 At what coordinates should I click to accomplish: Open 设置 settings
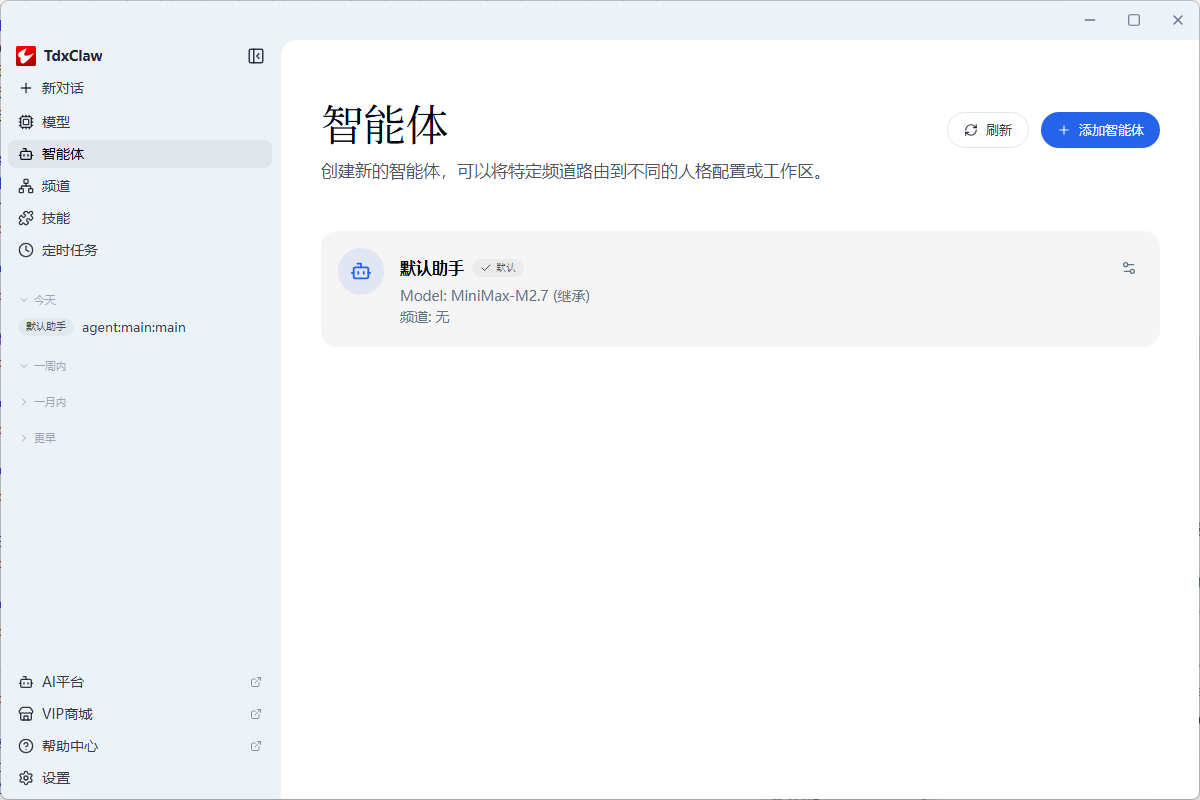(140, 778)
